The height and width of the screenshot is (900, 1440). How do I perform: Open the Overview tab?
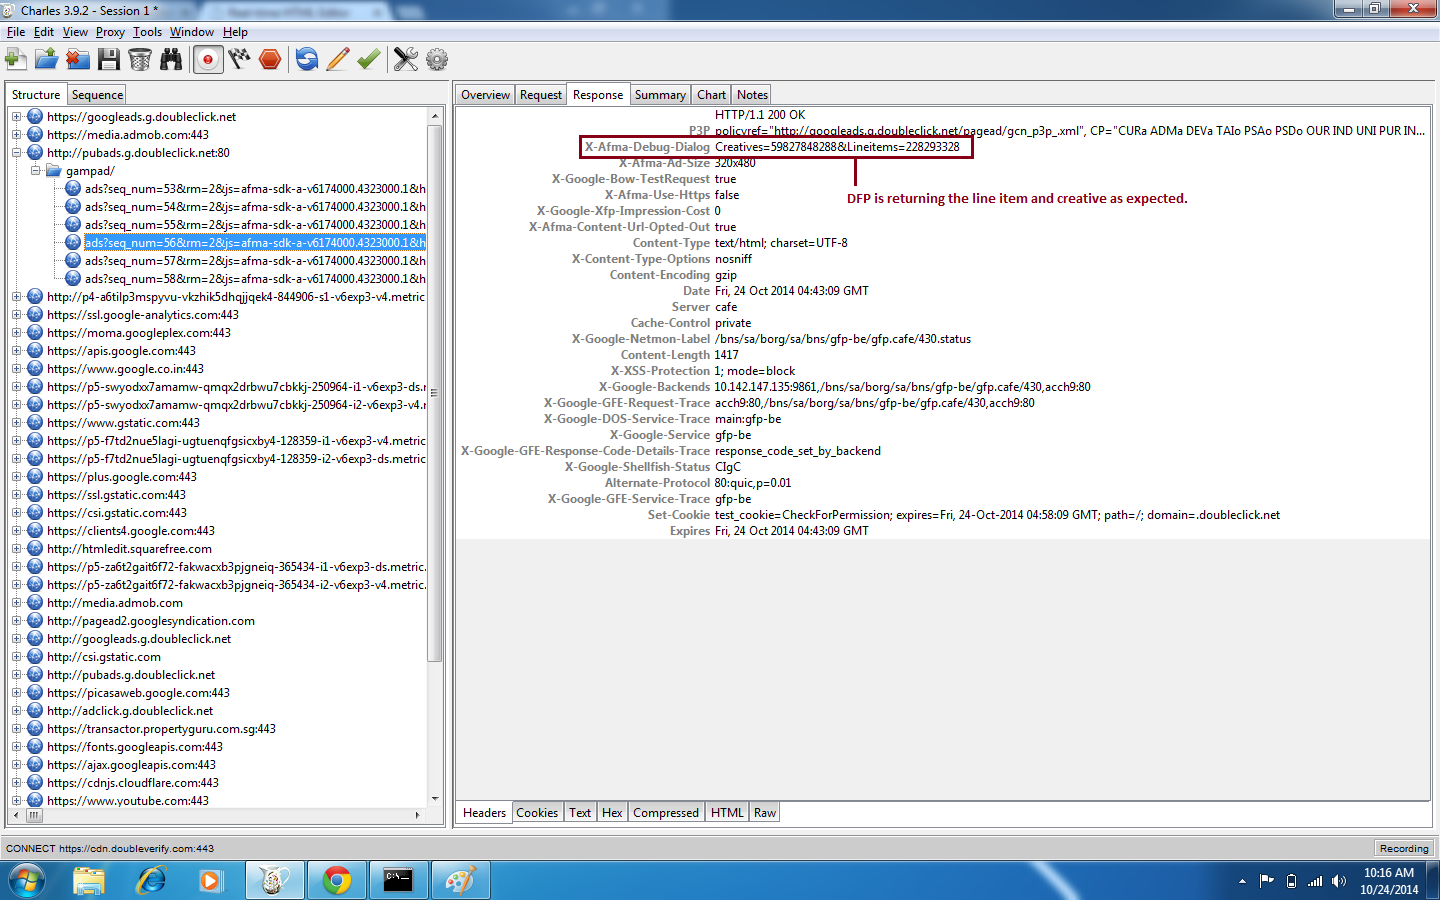coord(486,95)
